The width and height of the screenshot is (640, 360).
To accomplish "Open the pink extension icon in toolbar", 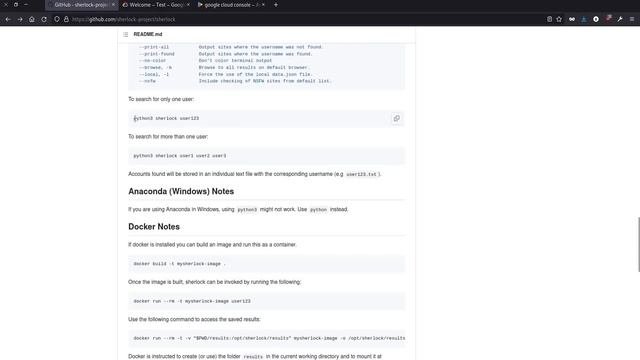I will [x=608, y=19].
